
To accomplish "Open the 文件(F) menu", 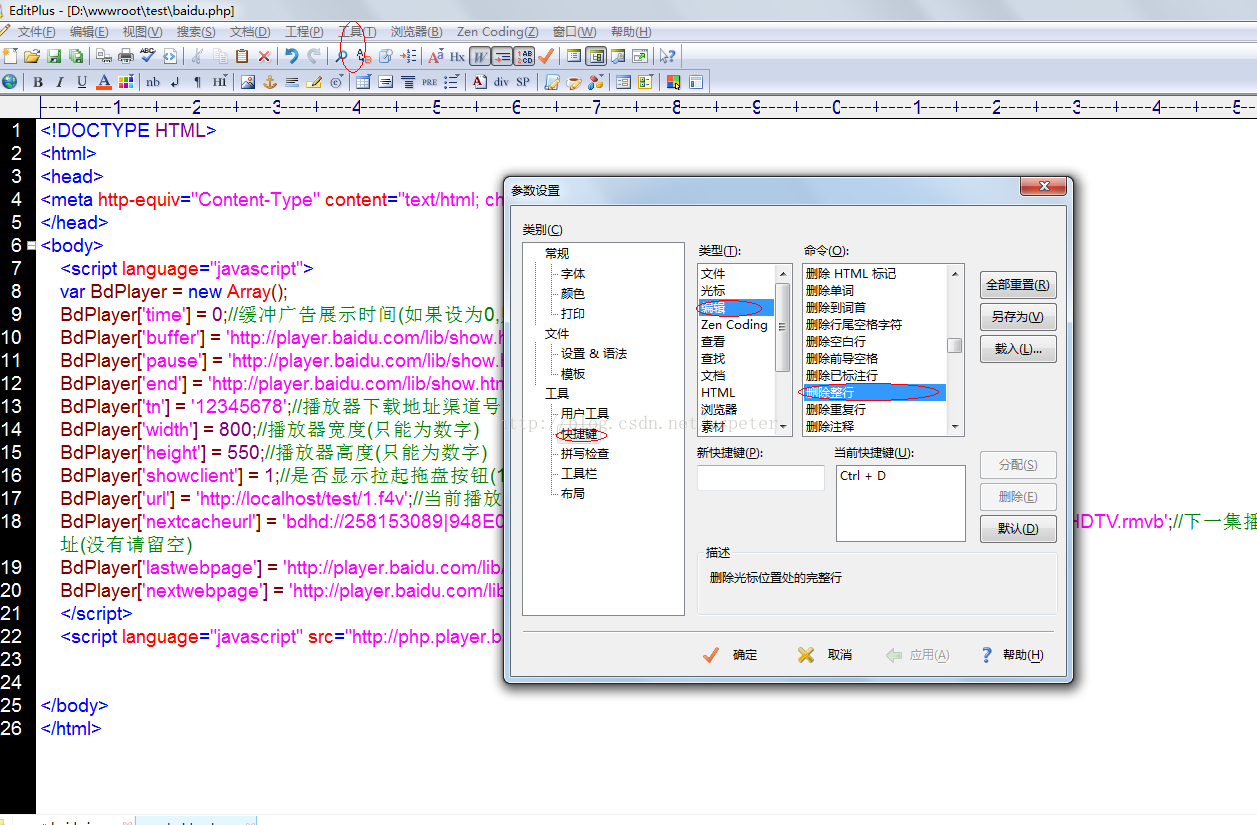I will tap(37, 32).
